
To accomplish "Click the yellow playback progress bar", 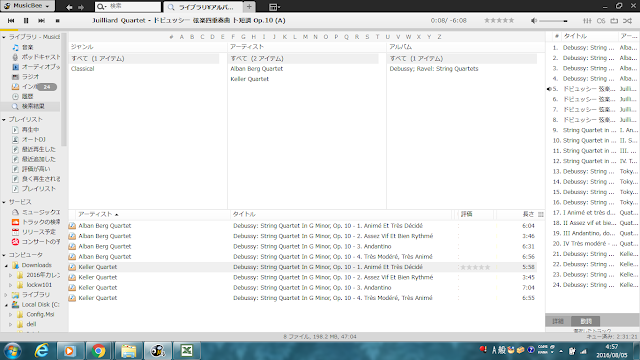I will point(9,30).
